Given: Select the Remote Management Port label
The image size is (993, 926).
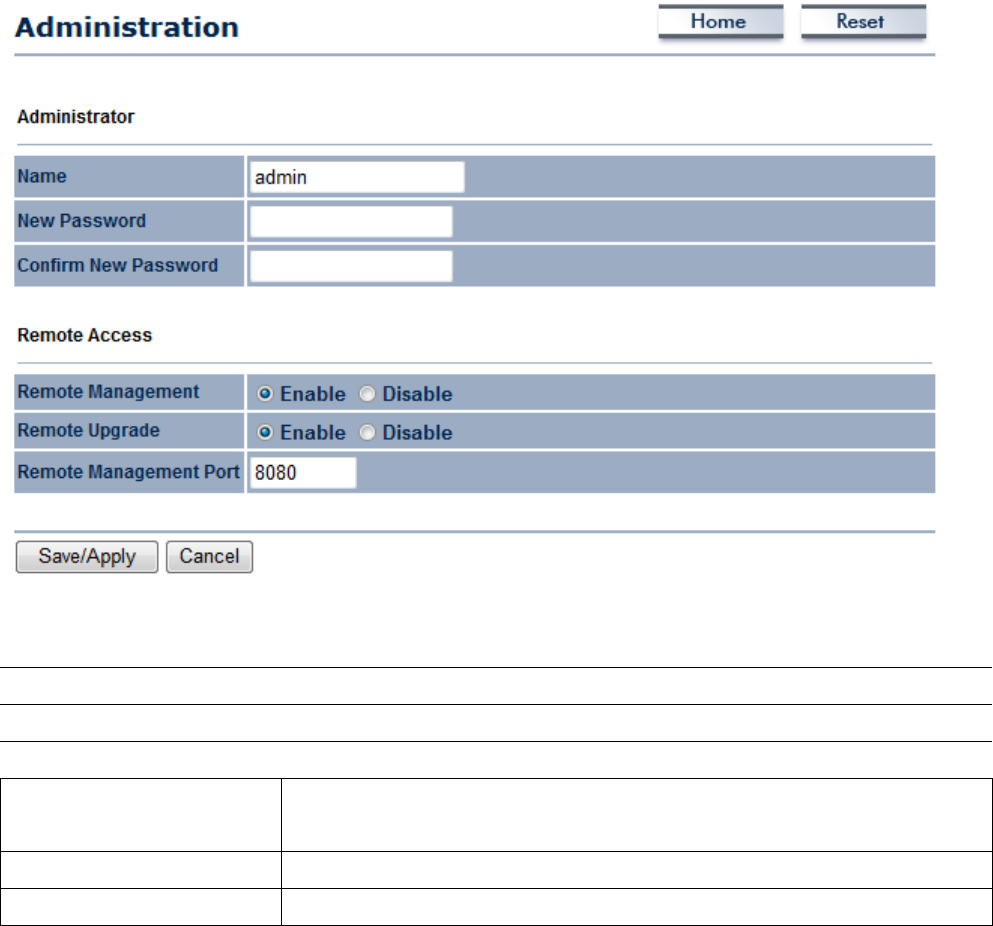Looking at the screenshot, I should pyautogui.click(x=129, y=472).
